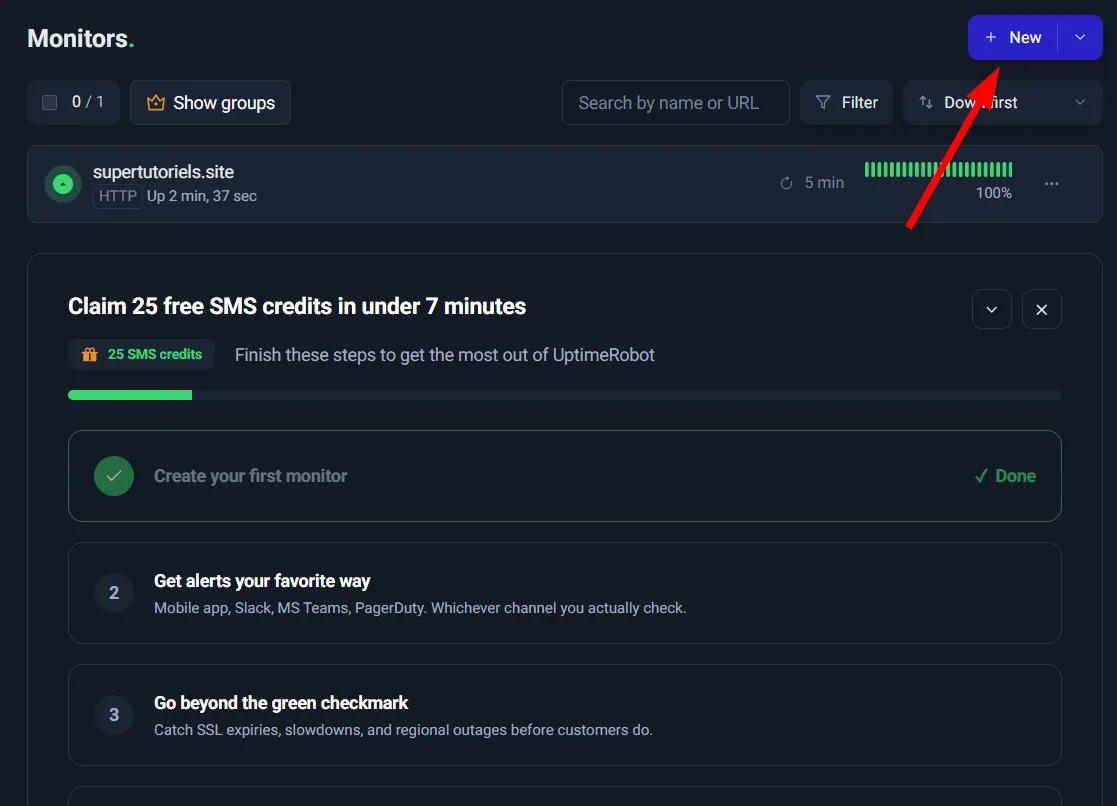Viewport: 1117px width, 806px height.
Task: Click the step 3 number circle
Action: click(x=114, y=715)
